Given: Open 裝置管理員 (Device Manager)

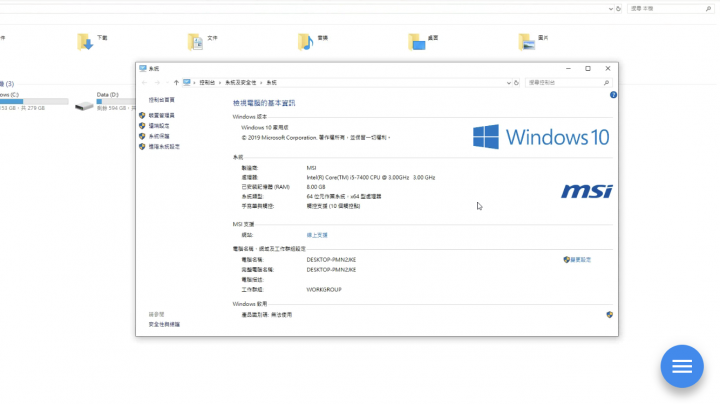Looking at the screenshot, I should (x=162, y=115).
